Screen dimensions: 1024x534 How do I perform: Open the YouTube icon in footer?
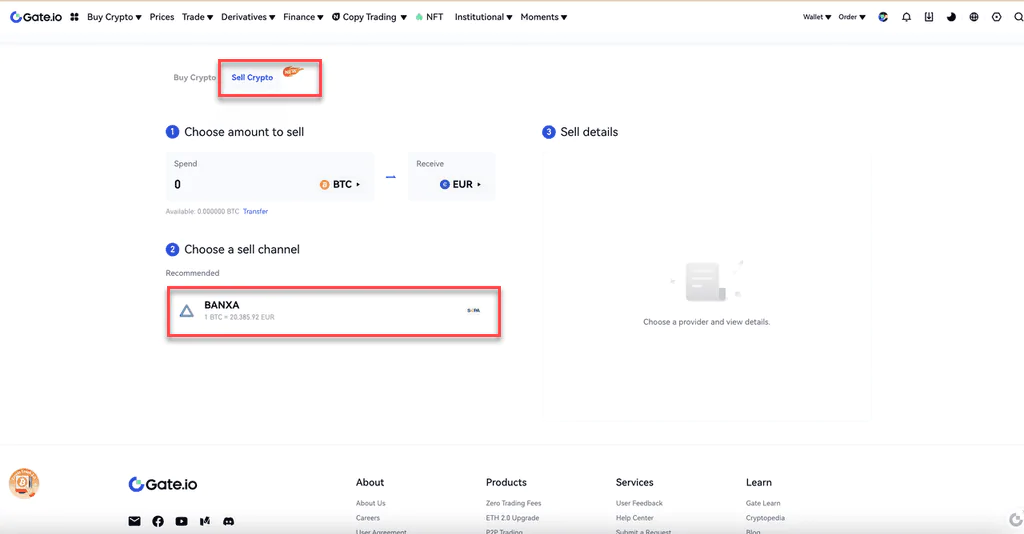coord(182,521)
